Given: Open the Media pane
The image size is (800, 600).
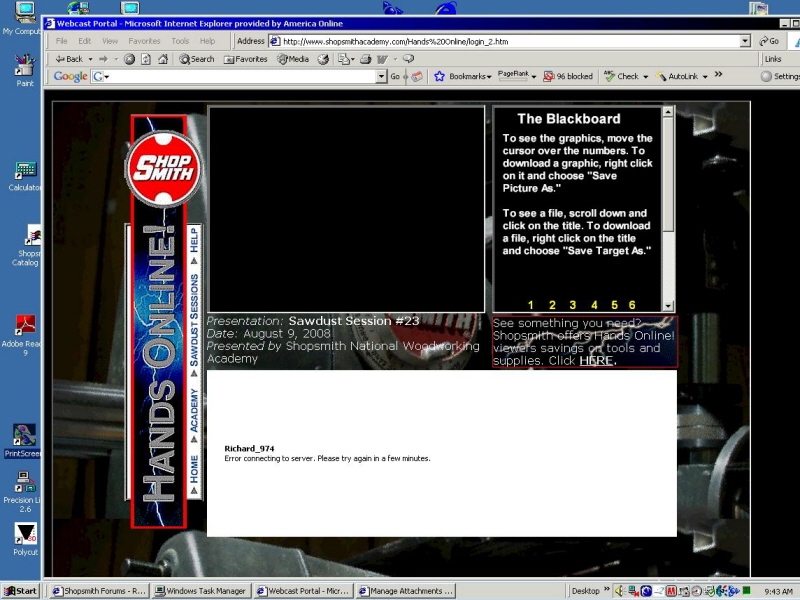Looking at the screenshot, I should (293, 59).
